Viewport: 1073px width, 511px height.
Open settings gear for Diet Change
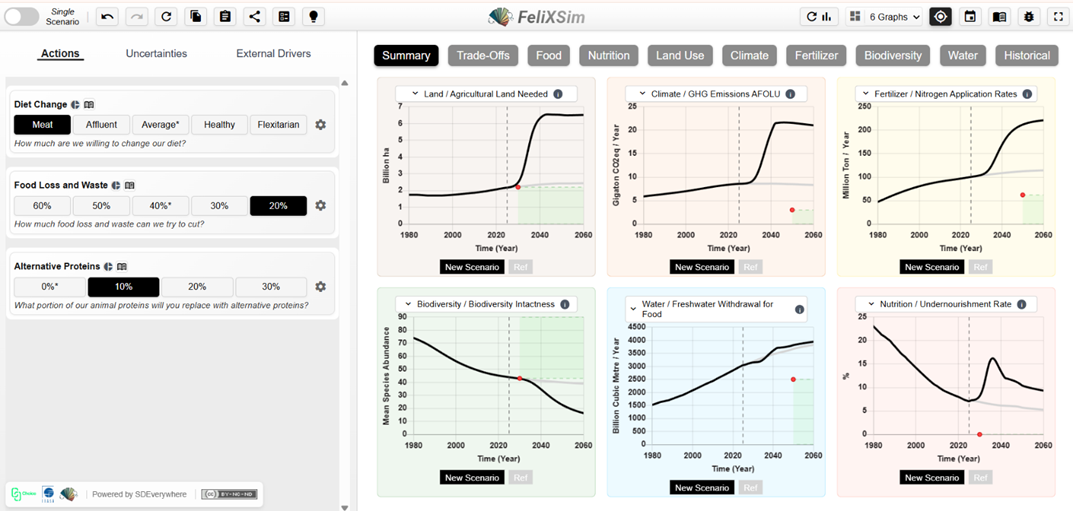coord(320,125)
